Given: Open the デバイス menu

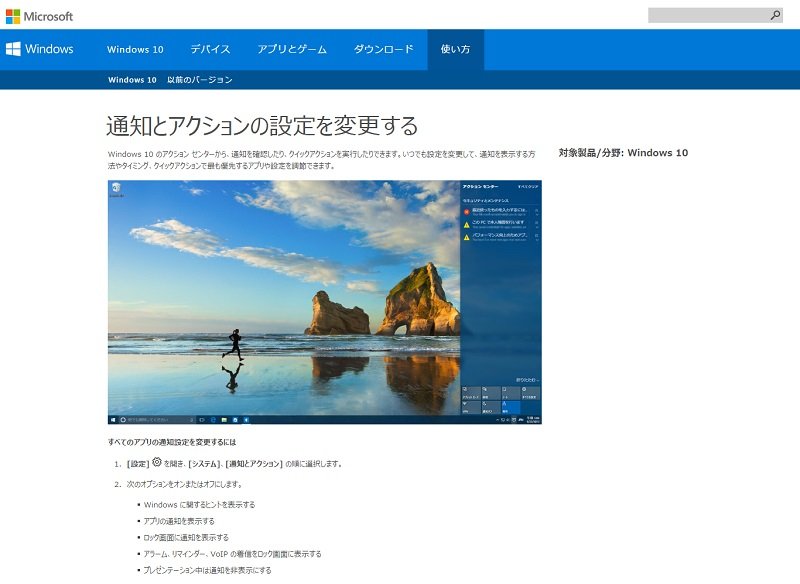Looking at the screenshot, I should (210, 49).
